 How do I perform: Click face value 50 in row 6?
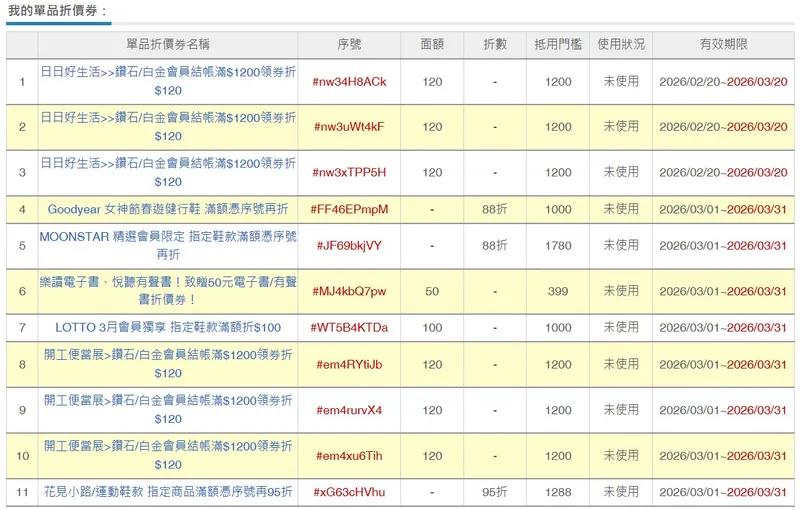point(432,291)
